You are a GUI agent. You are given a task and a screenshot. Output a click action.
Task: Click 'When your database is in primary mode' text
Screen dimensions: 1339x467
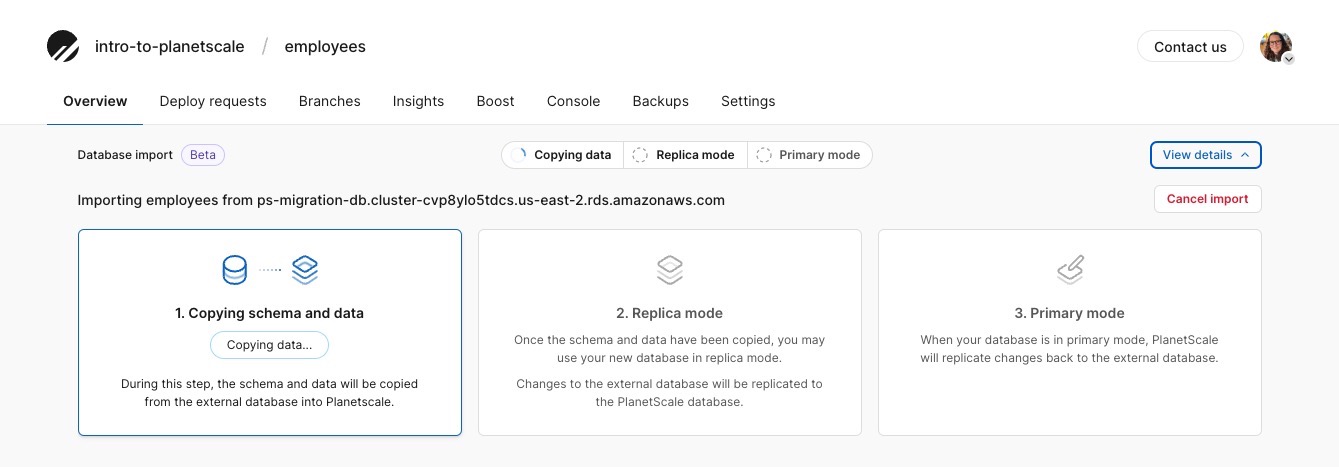point(1070,349)
